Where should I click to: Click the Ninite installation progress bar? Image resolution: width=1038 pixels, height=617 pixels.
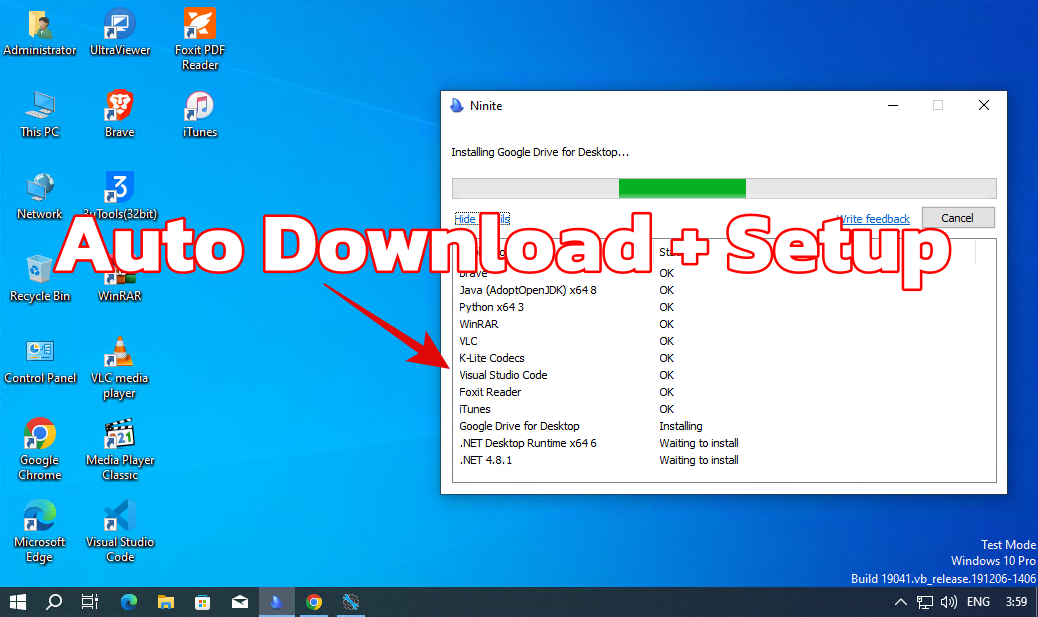pyautogui.click(x=724, y=188)
